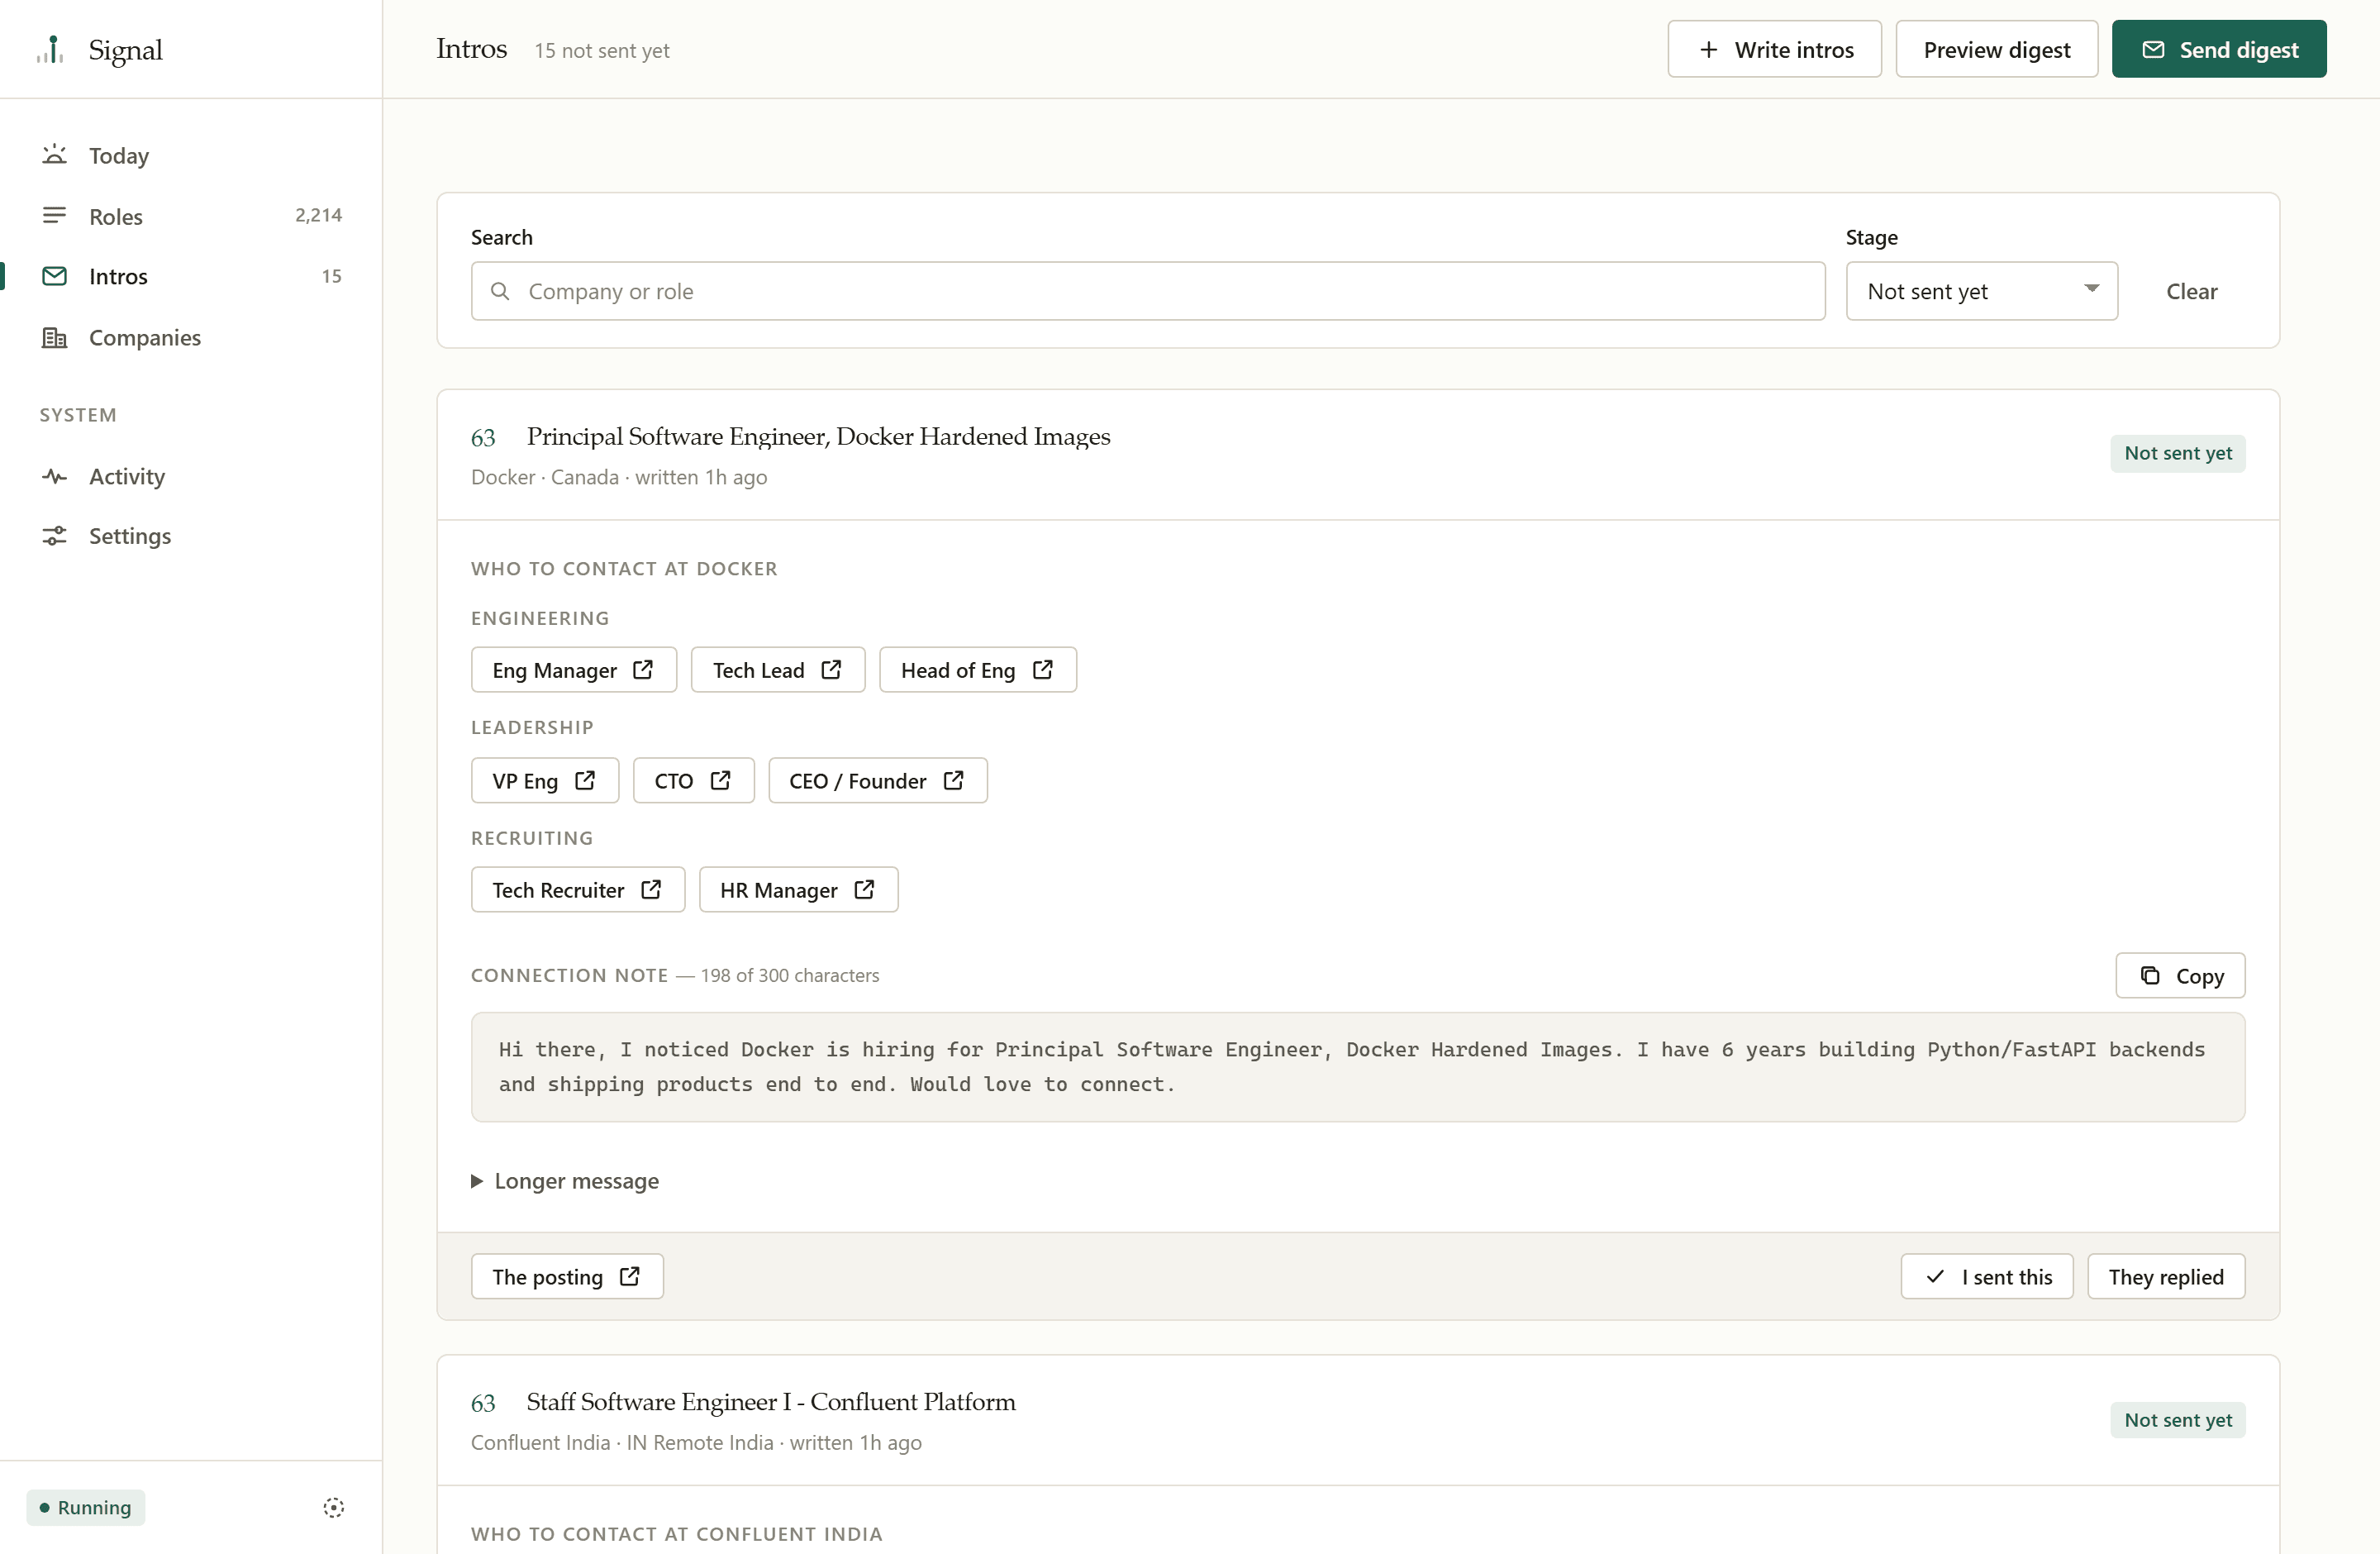Screen dimensions: 2380x1554
Task: Click external-link icon on CTO
Action: pyautogui.click(x=720, y=779)
